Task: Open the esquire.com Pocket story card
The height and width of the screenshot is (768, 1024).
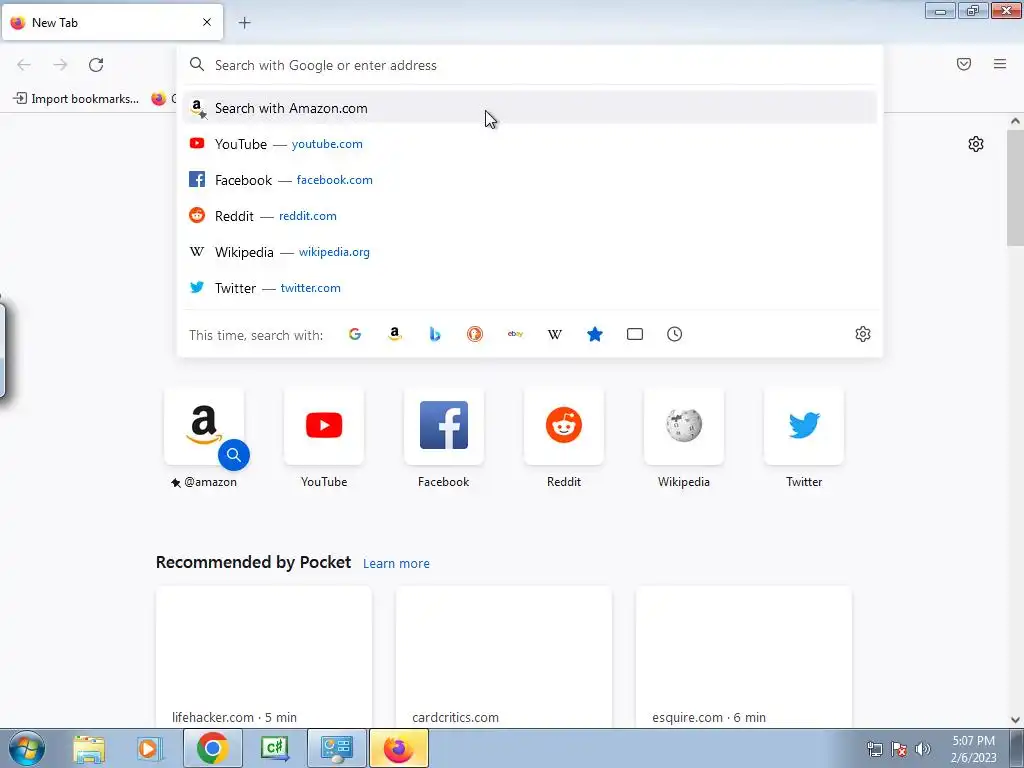Action: click(x=744, y=657)
